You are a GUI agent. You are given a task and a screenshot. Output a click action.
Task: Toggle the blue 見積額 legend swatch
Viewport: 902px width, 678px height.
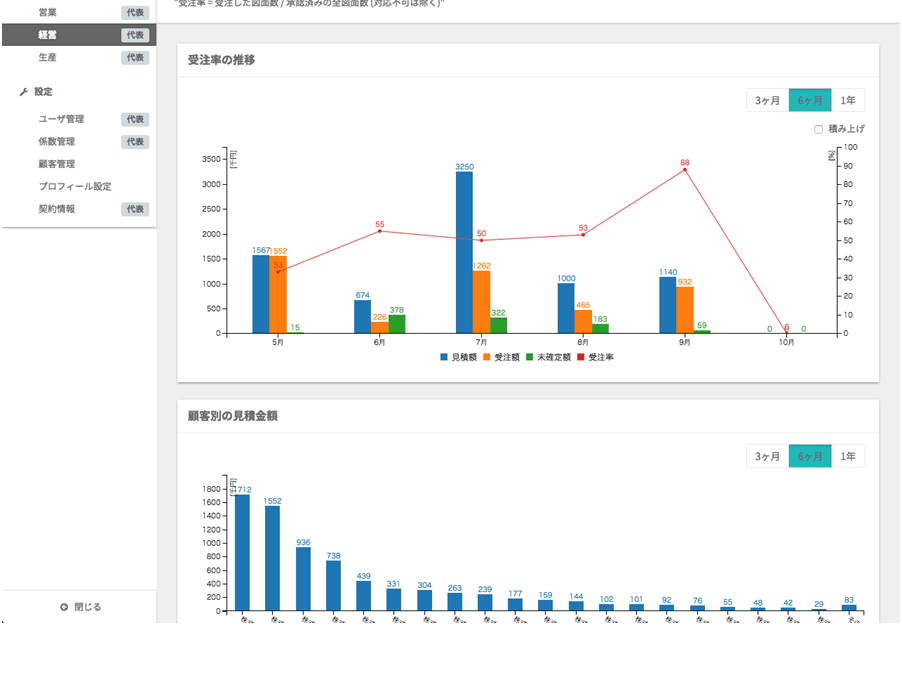443,357
